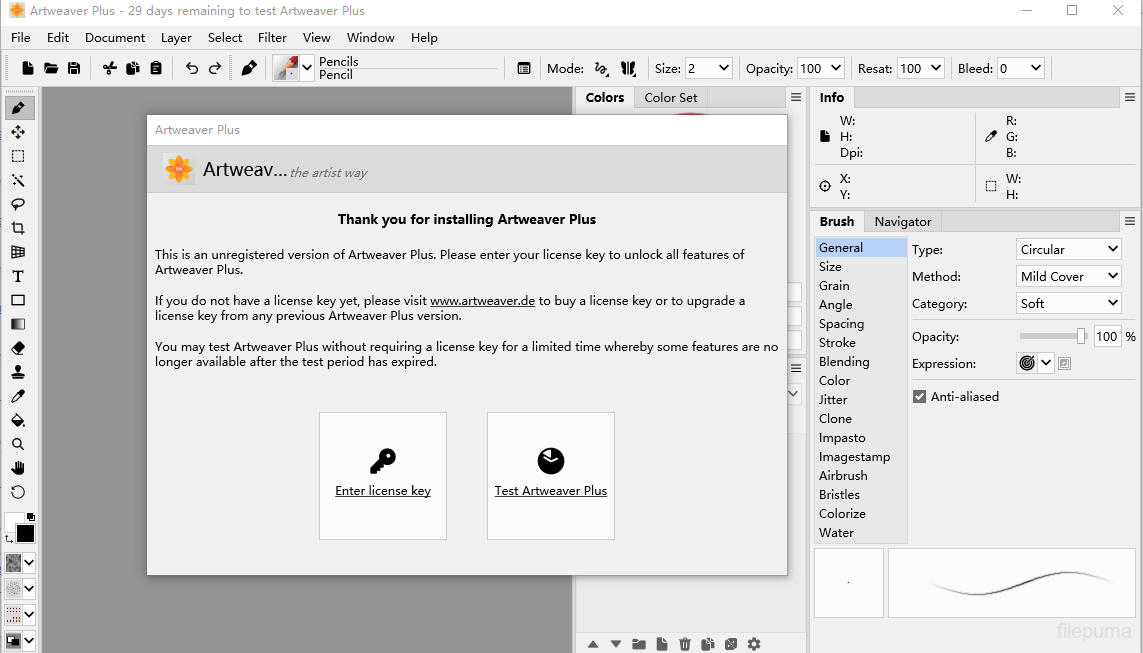Expand the brush Type dropdown
The height and width of the screenshot is (653, 1143).
(x=1068, y=249)
